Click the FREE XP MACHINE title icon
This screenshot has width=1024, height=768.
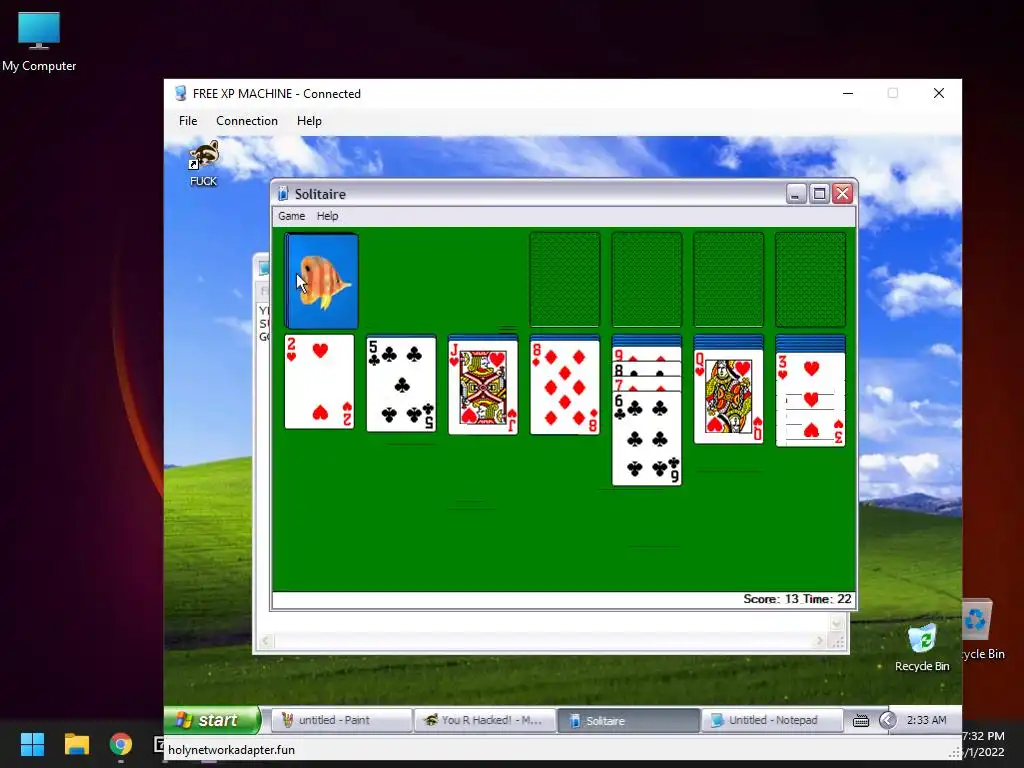pos(181,93)
